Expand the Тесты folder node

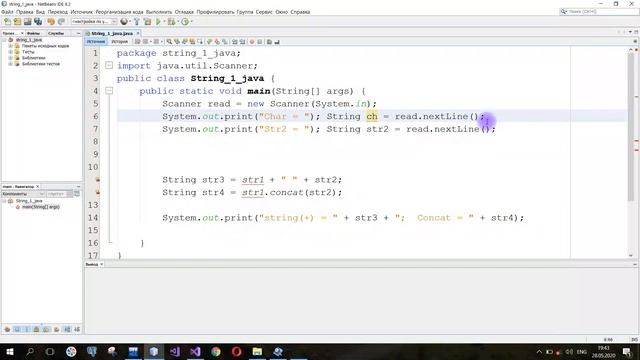click(11, 52)
